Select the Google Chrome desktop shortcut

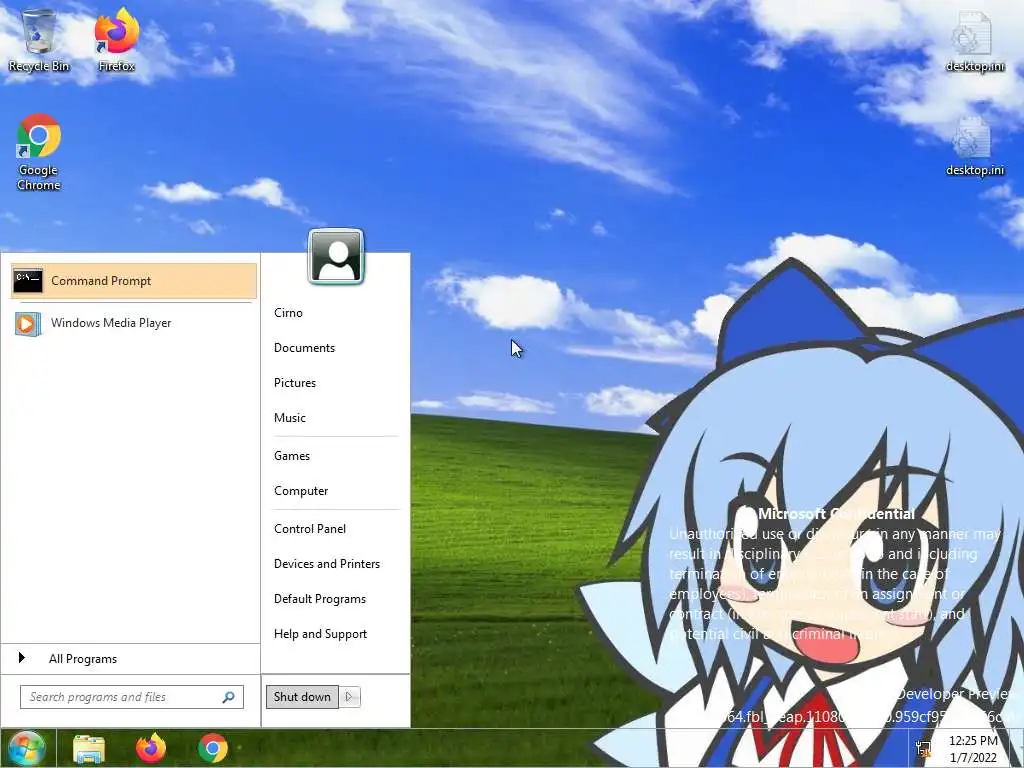(39, 152)
